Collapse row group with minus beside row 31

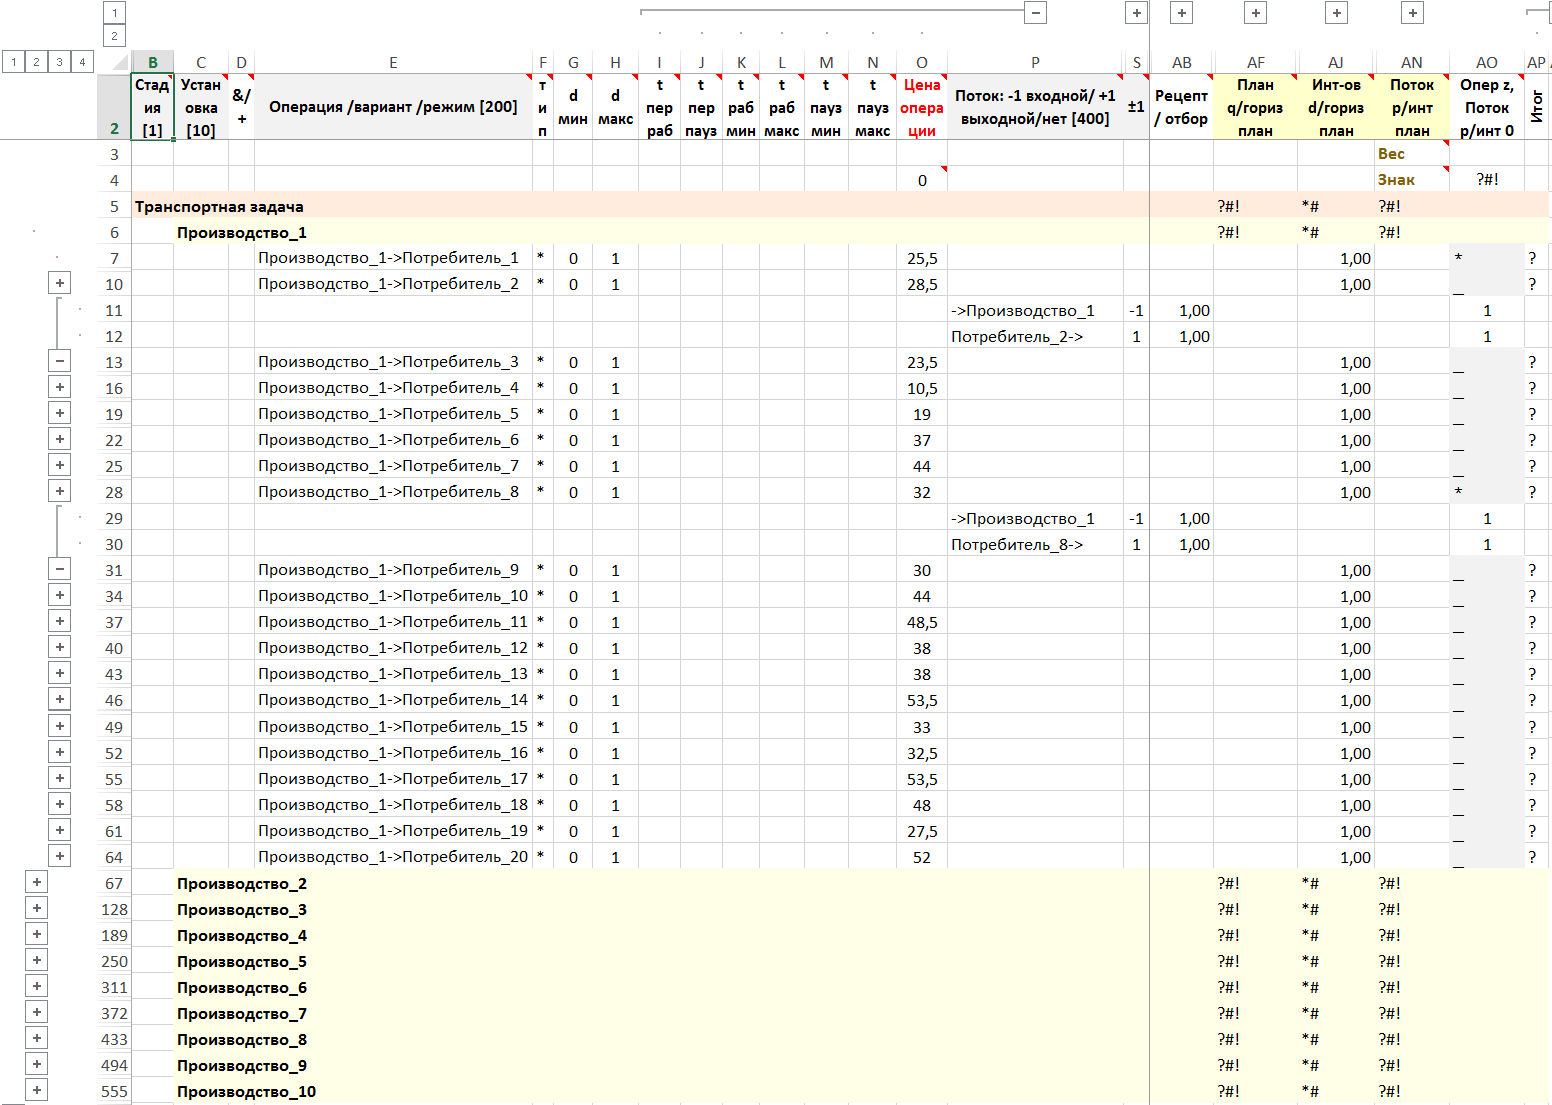[60, 569]
